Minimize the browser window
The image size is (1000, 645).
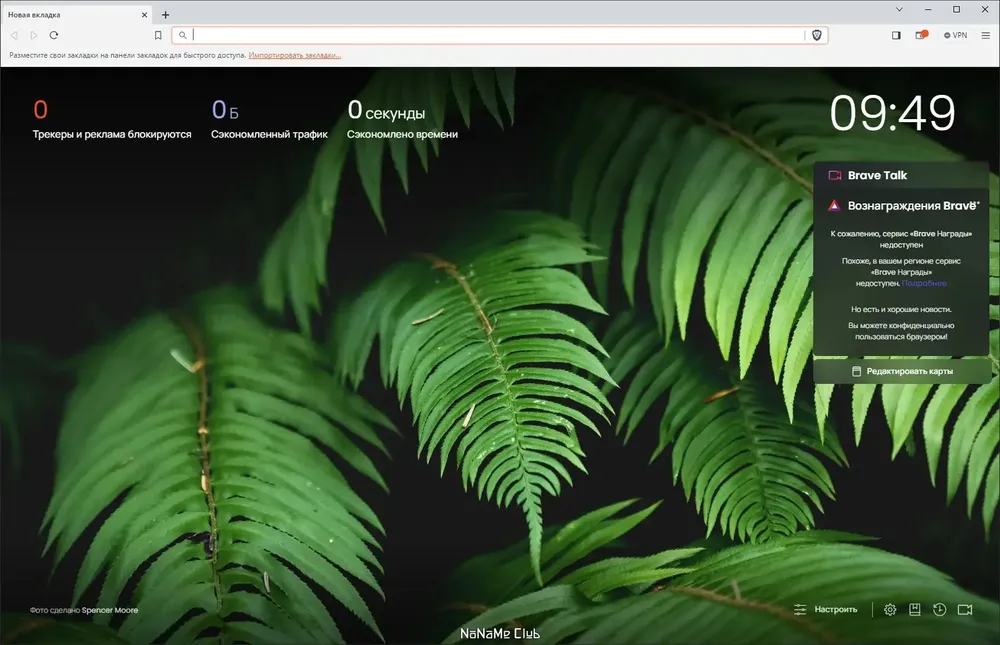click(x=928, y=10)
